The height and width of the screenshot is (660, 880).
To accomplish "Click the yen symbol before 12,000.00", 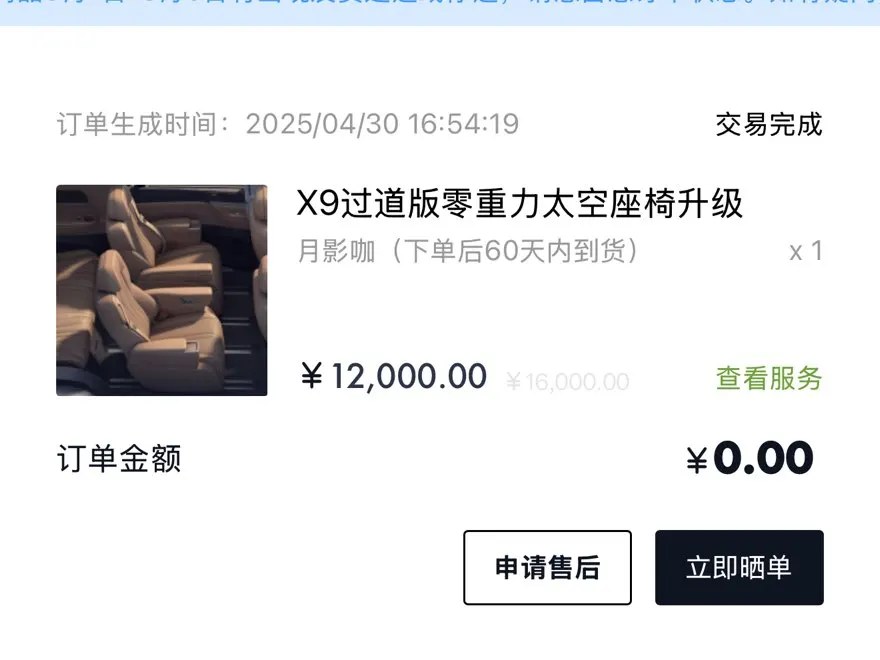I will [312, 376].
